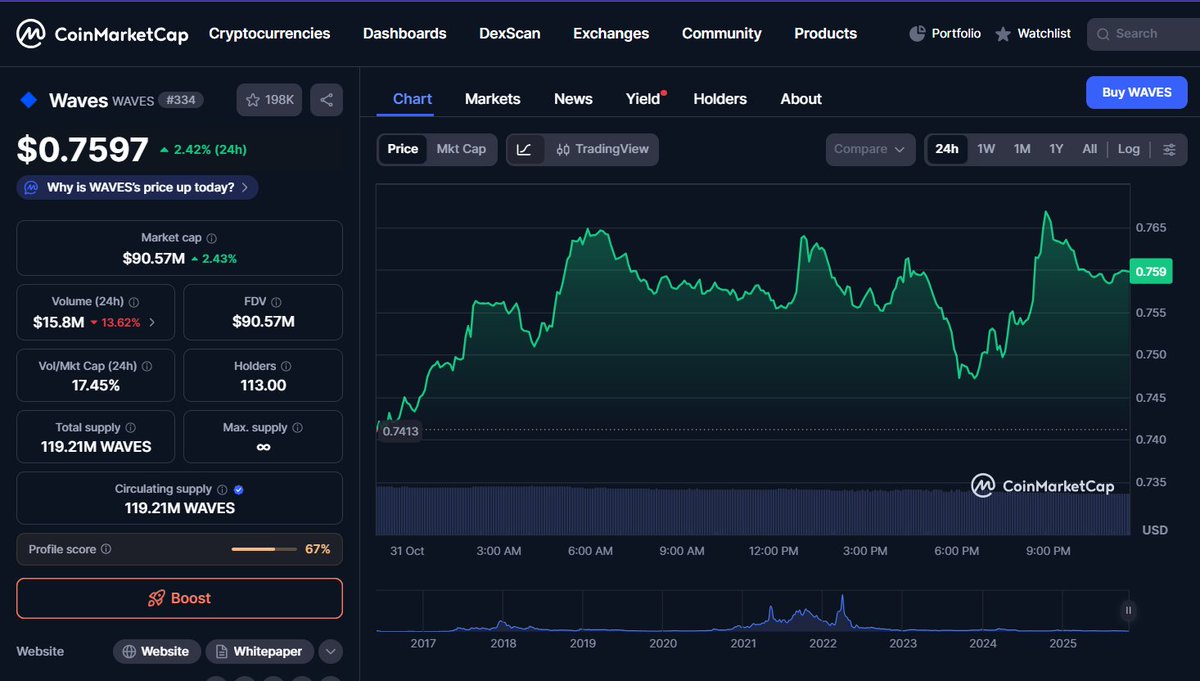
Task: Switch to the Markets tab
Action: click(493, 99)
